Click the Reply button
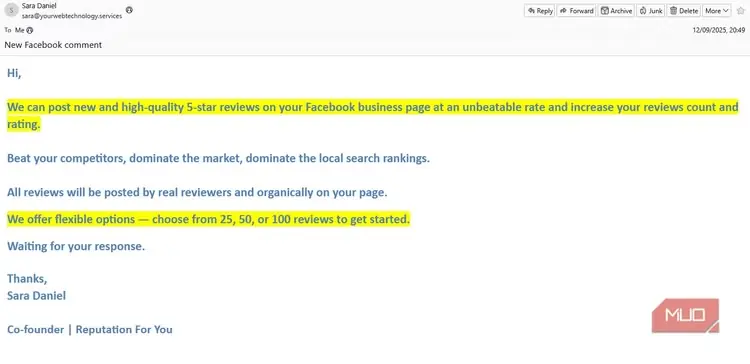The height and width of the screenshot is (364, 750). pos(540,11)
